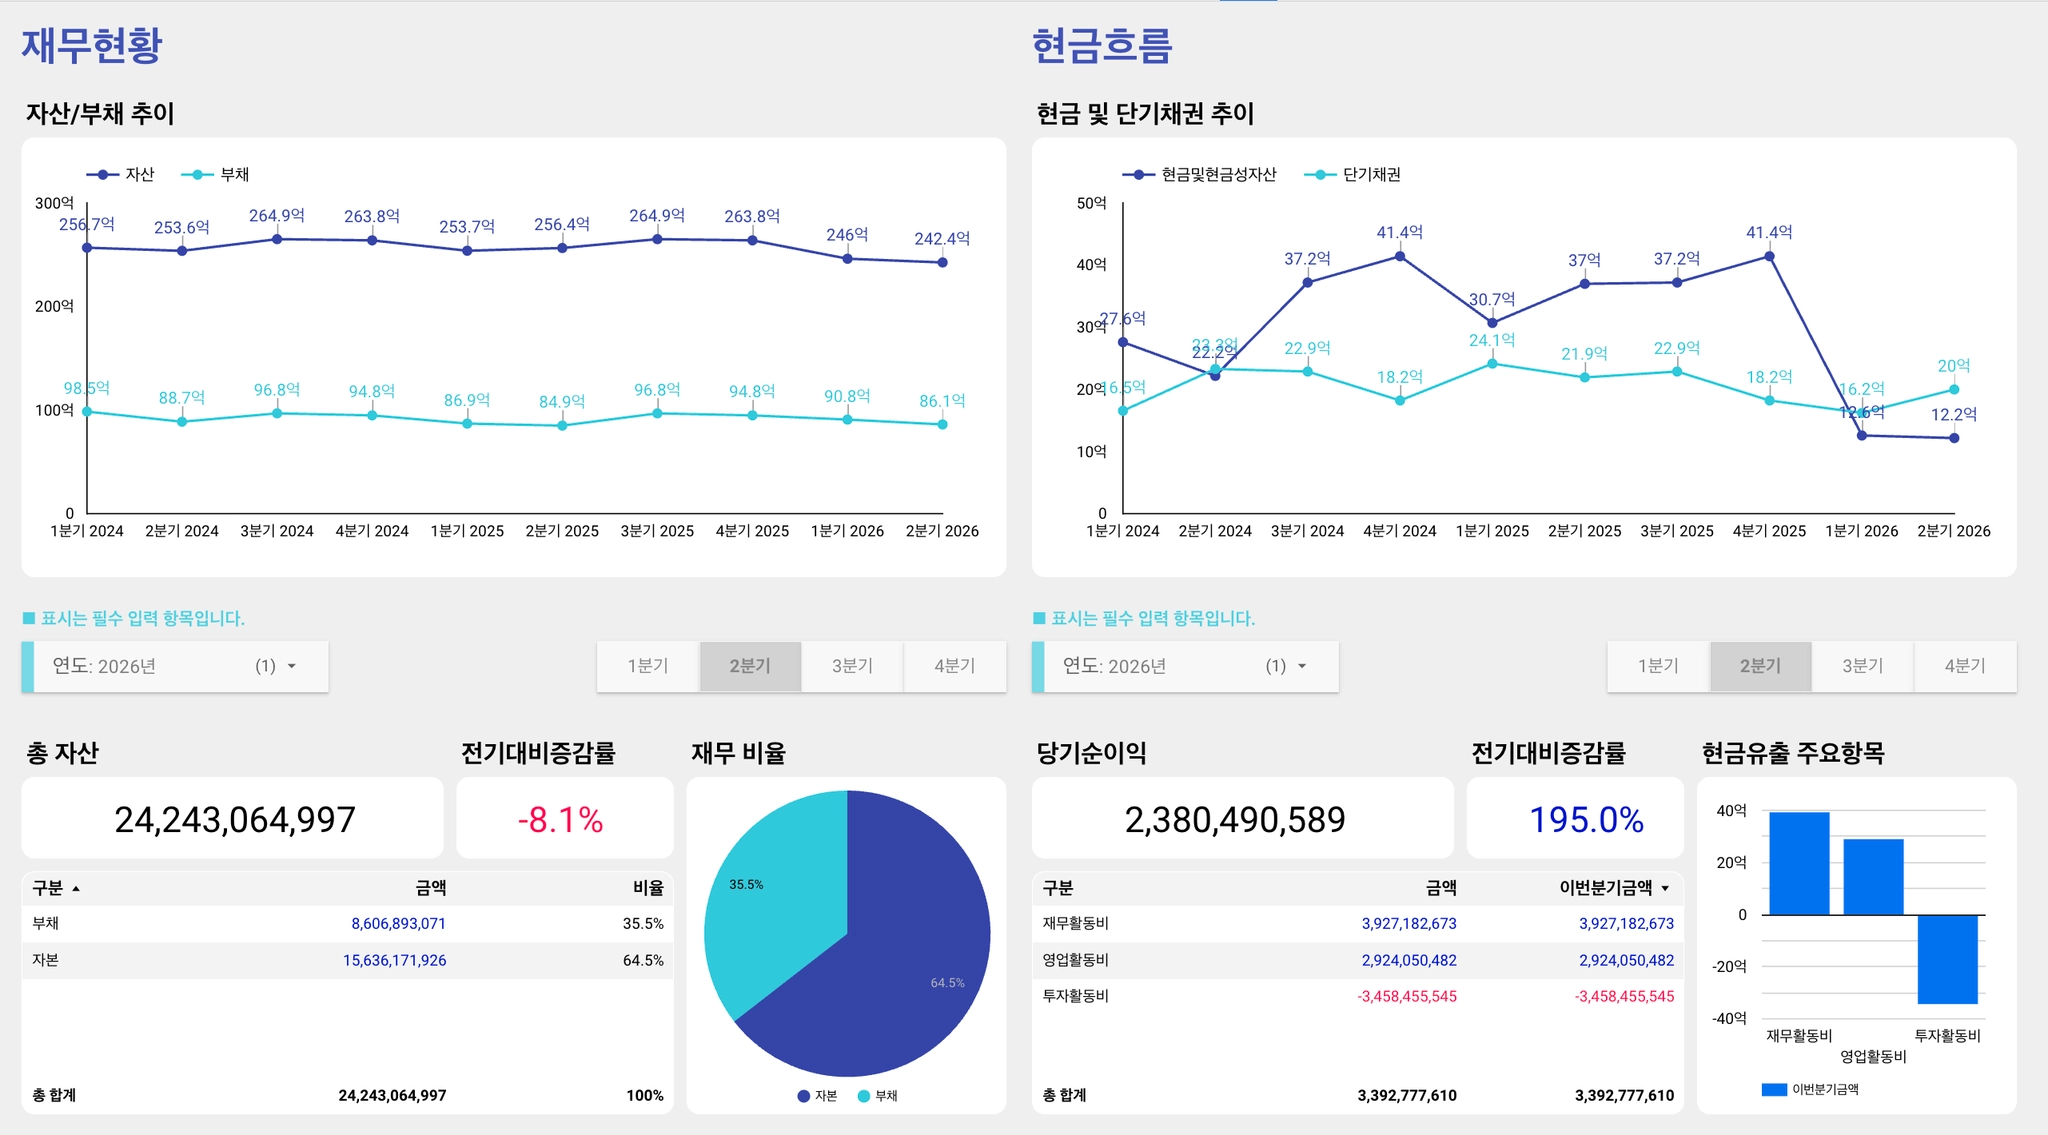This screenshot has width=2048, height=1135.
Task: Click the dropdown arrow of the right year filter
Action: [x=1302, y=666]
